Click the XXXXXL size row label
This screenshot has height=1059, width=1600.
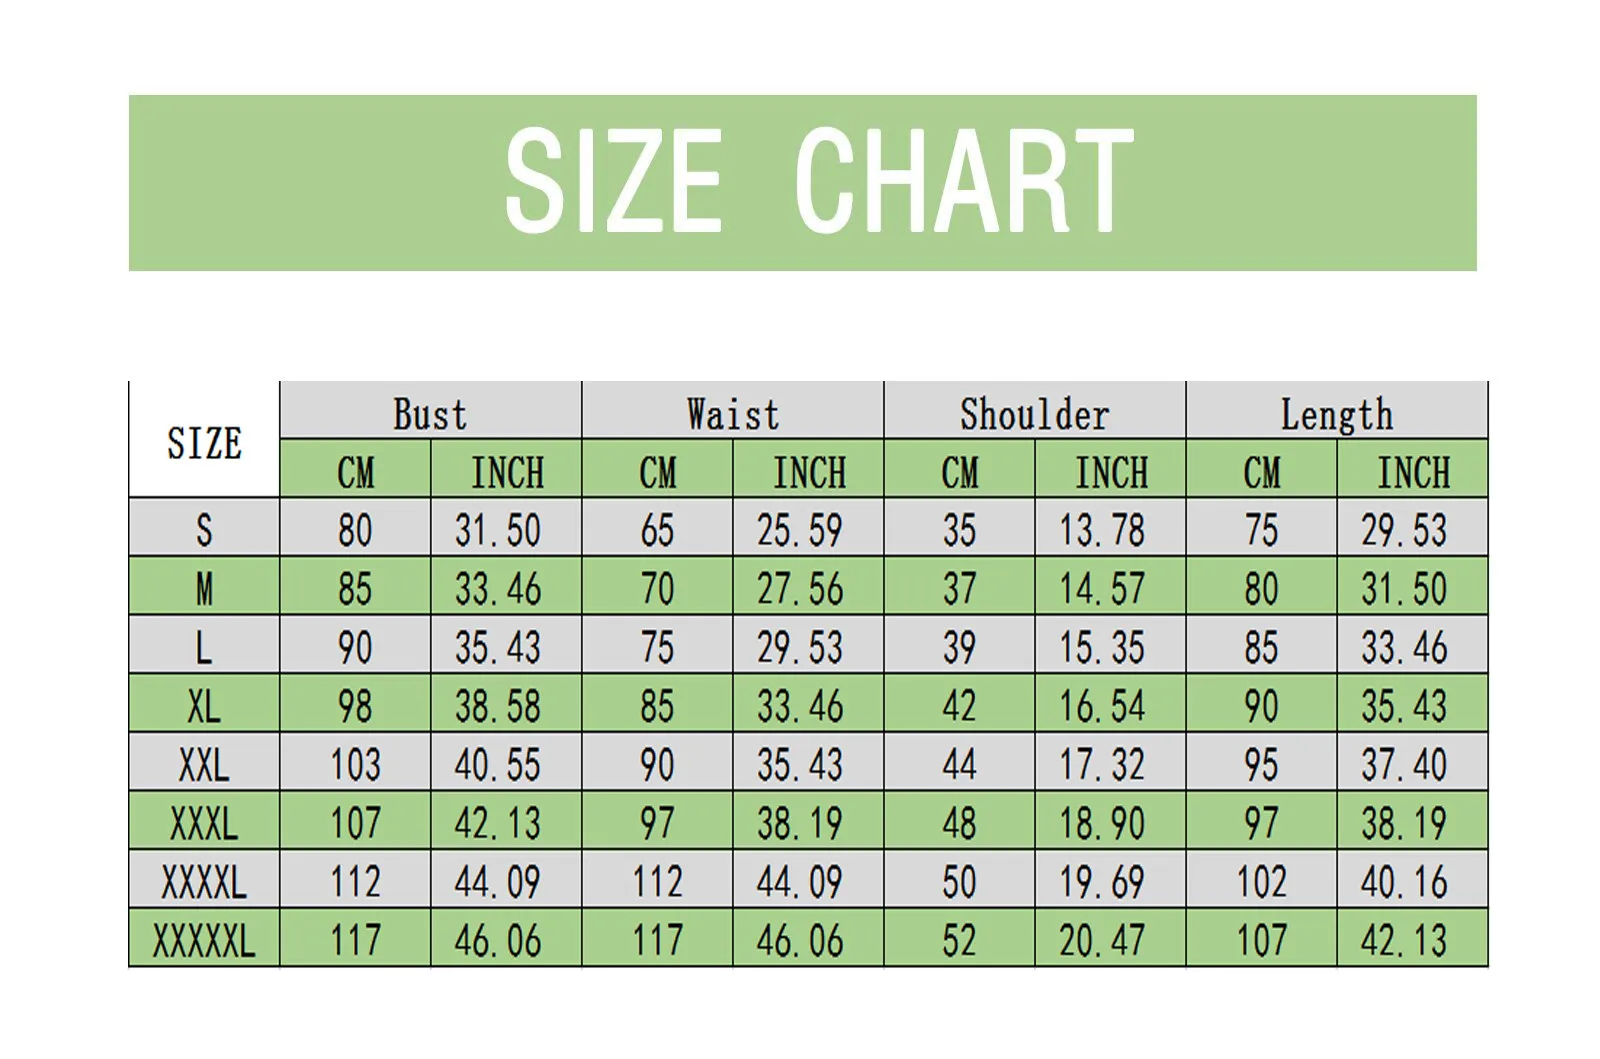[204, 940]
